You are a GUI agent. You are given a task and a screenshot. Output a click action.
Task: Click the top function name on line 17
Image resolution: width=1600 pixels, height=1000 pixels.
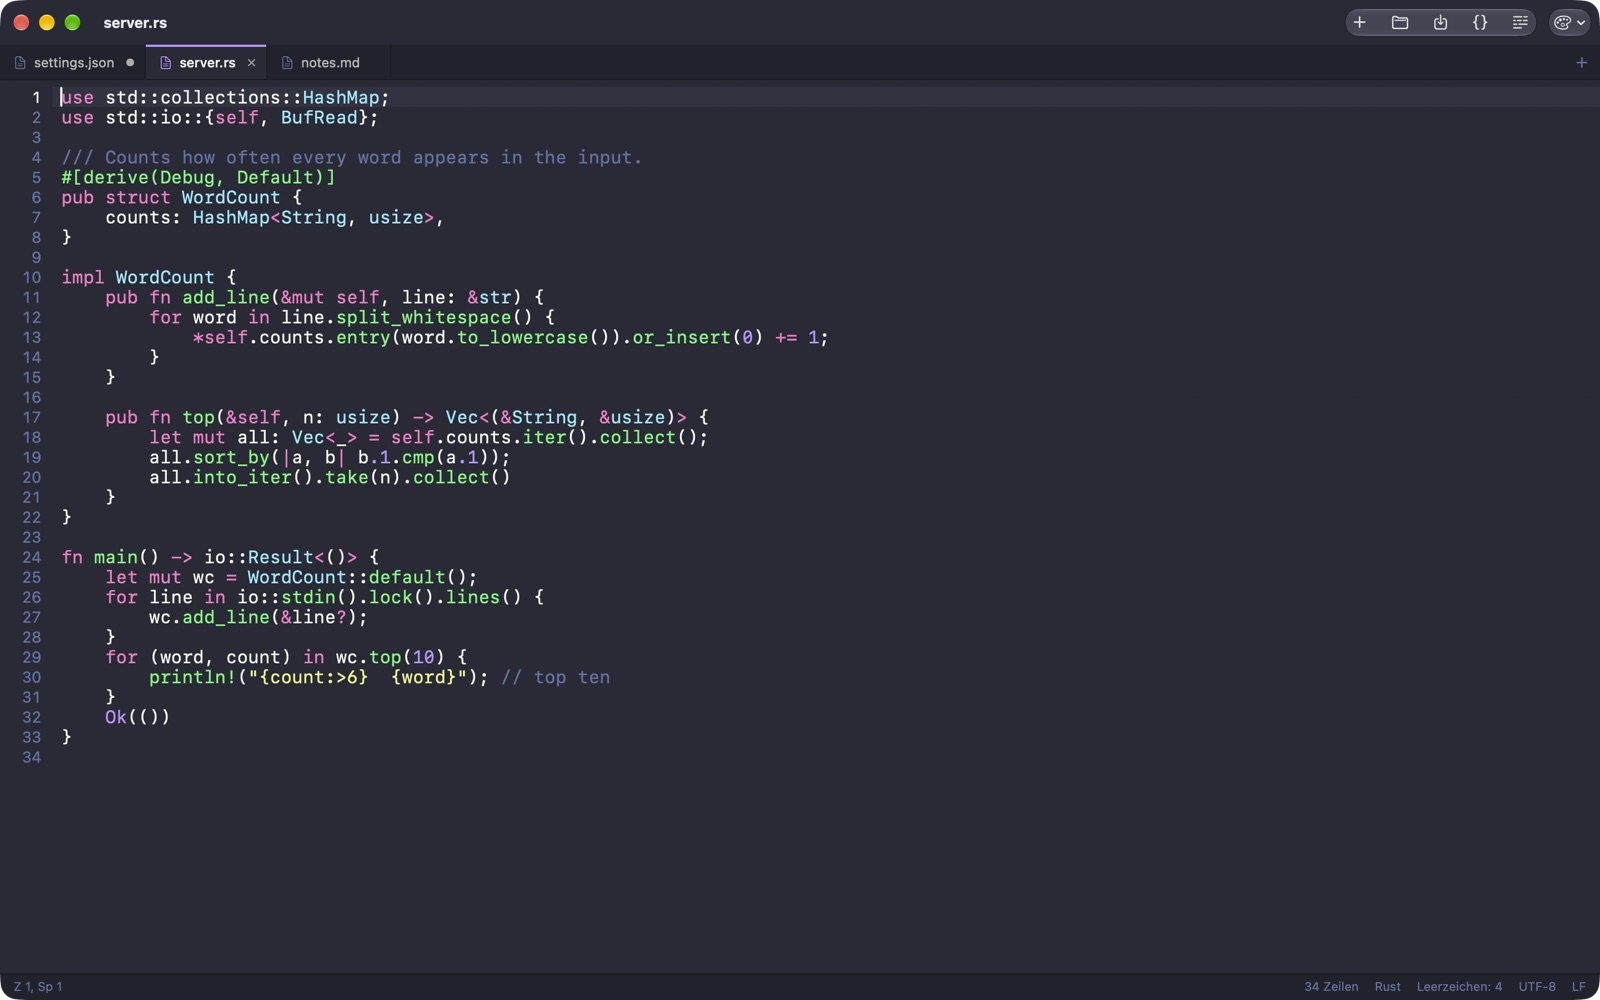(x=198, y=417)
